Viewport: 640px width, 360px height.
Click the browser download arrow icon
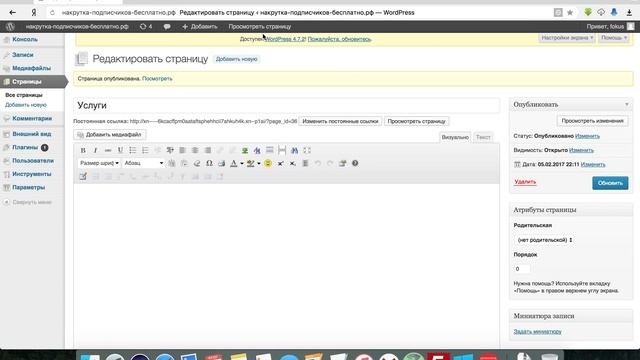tap(629, 13)
